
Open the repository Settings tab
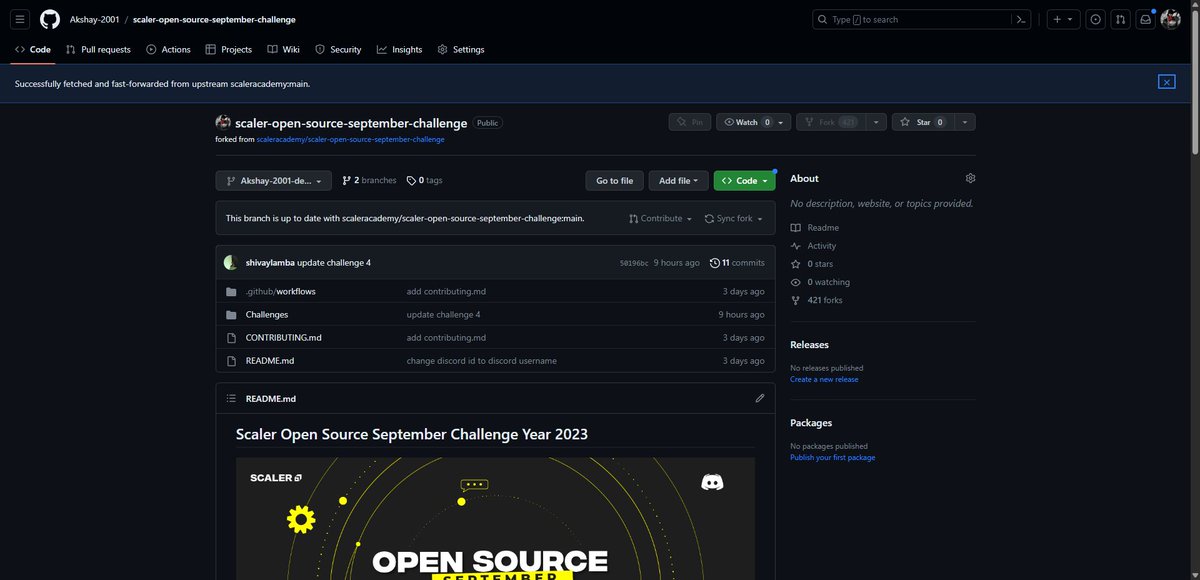point(461,49)
